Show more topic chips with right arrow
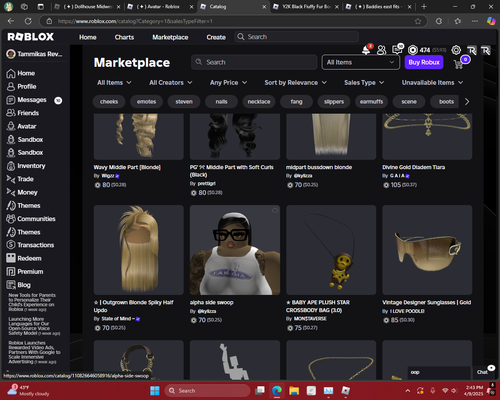This screenshot has height=400, width=500. tap(467, 102)
